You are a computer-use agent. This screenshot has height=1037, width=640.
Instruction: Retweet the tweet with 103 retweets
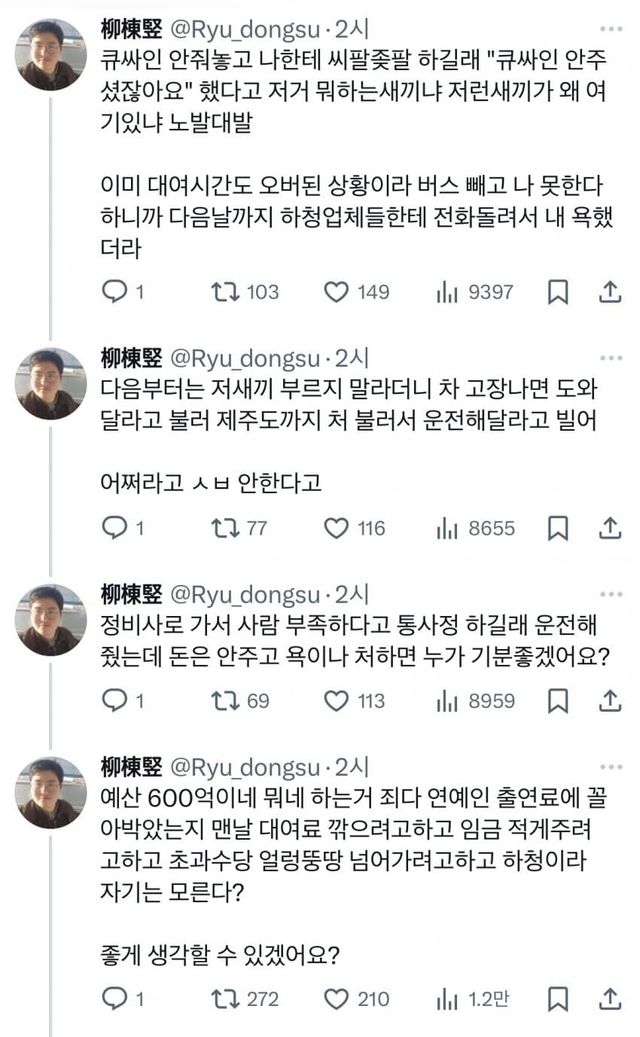coord(224,291)
